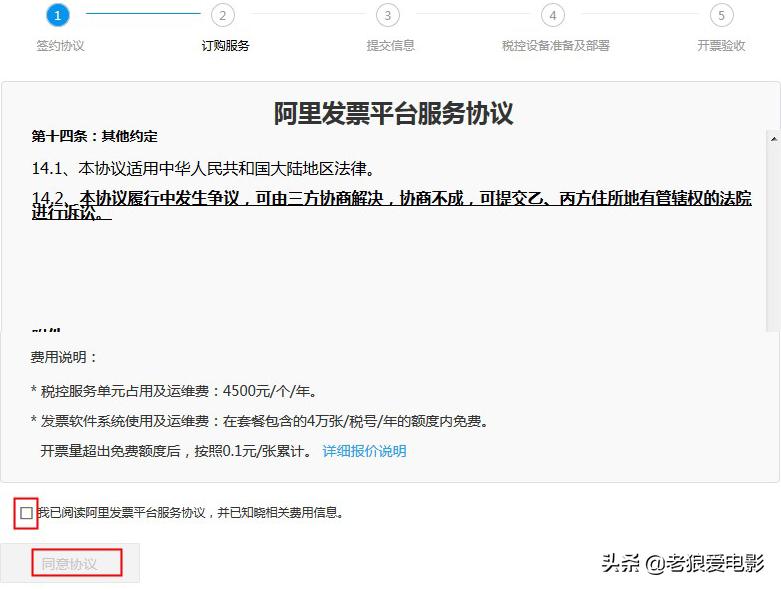The image size is (781, 590).
Task: Click the 第十四条：其他约定 heading
Action: click(95, 136)
